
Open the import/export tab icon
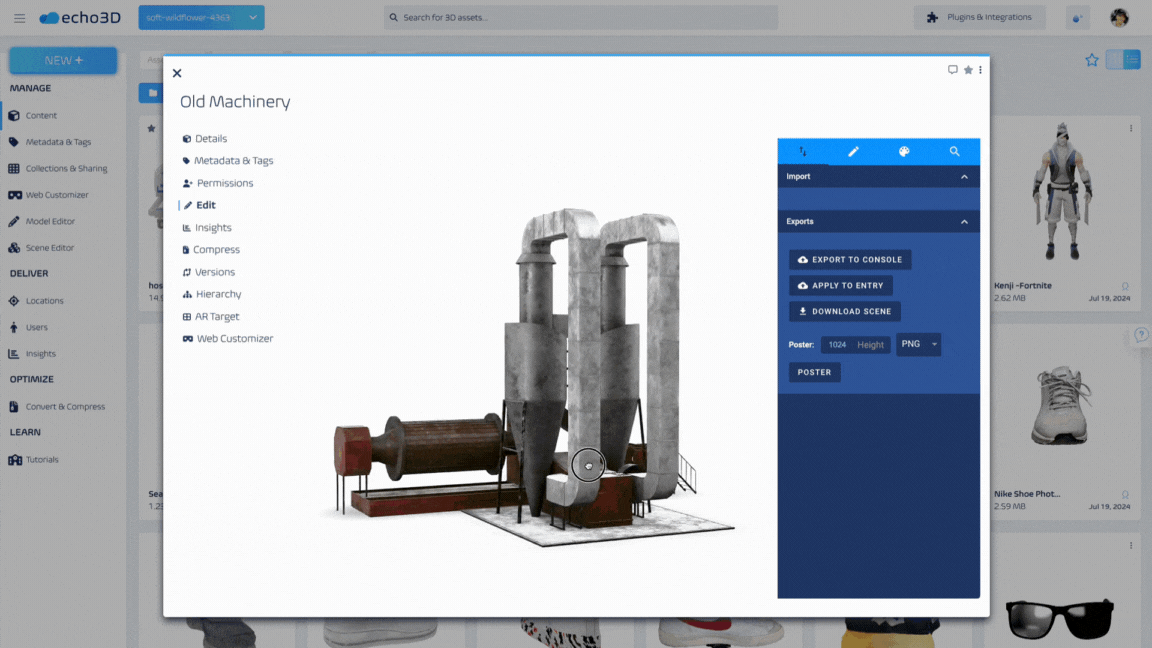(803, 152)
